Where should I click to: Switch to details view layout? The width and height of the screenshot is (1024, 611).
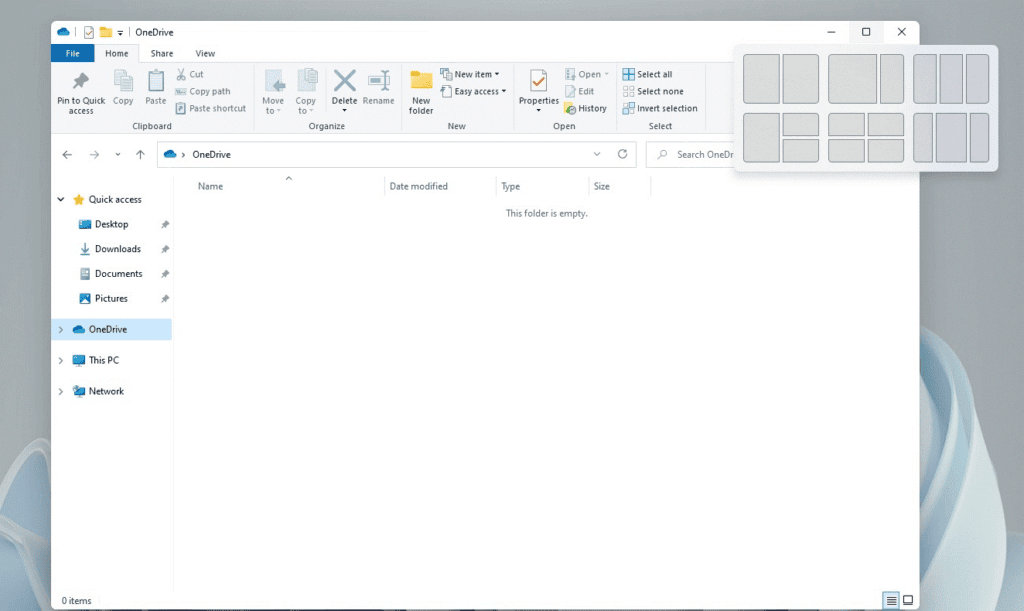(x=891, y=600)
